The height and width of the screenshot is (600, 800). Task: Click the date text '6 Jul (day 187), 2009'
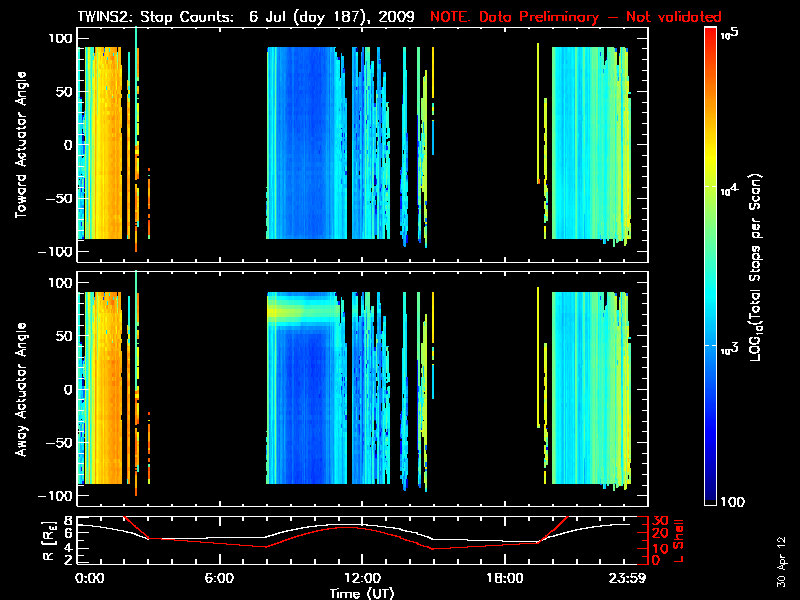[x=332, y=17]
